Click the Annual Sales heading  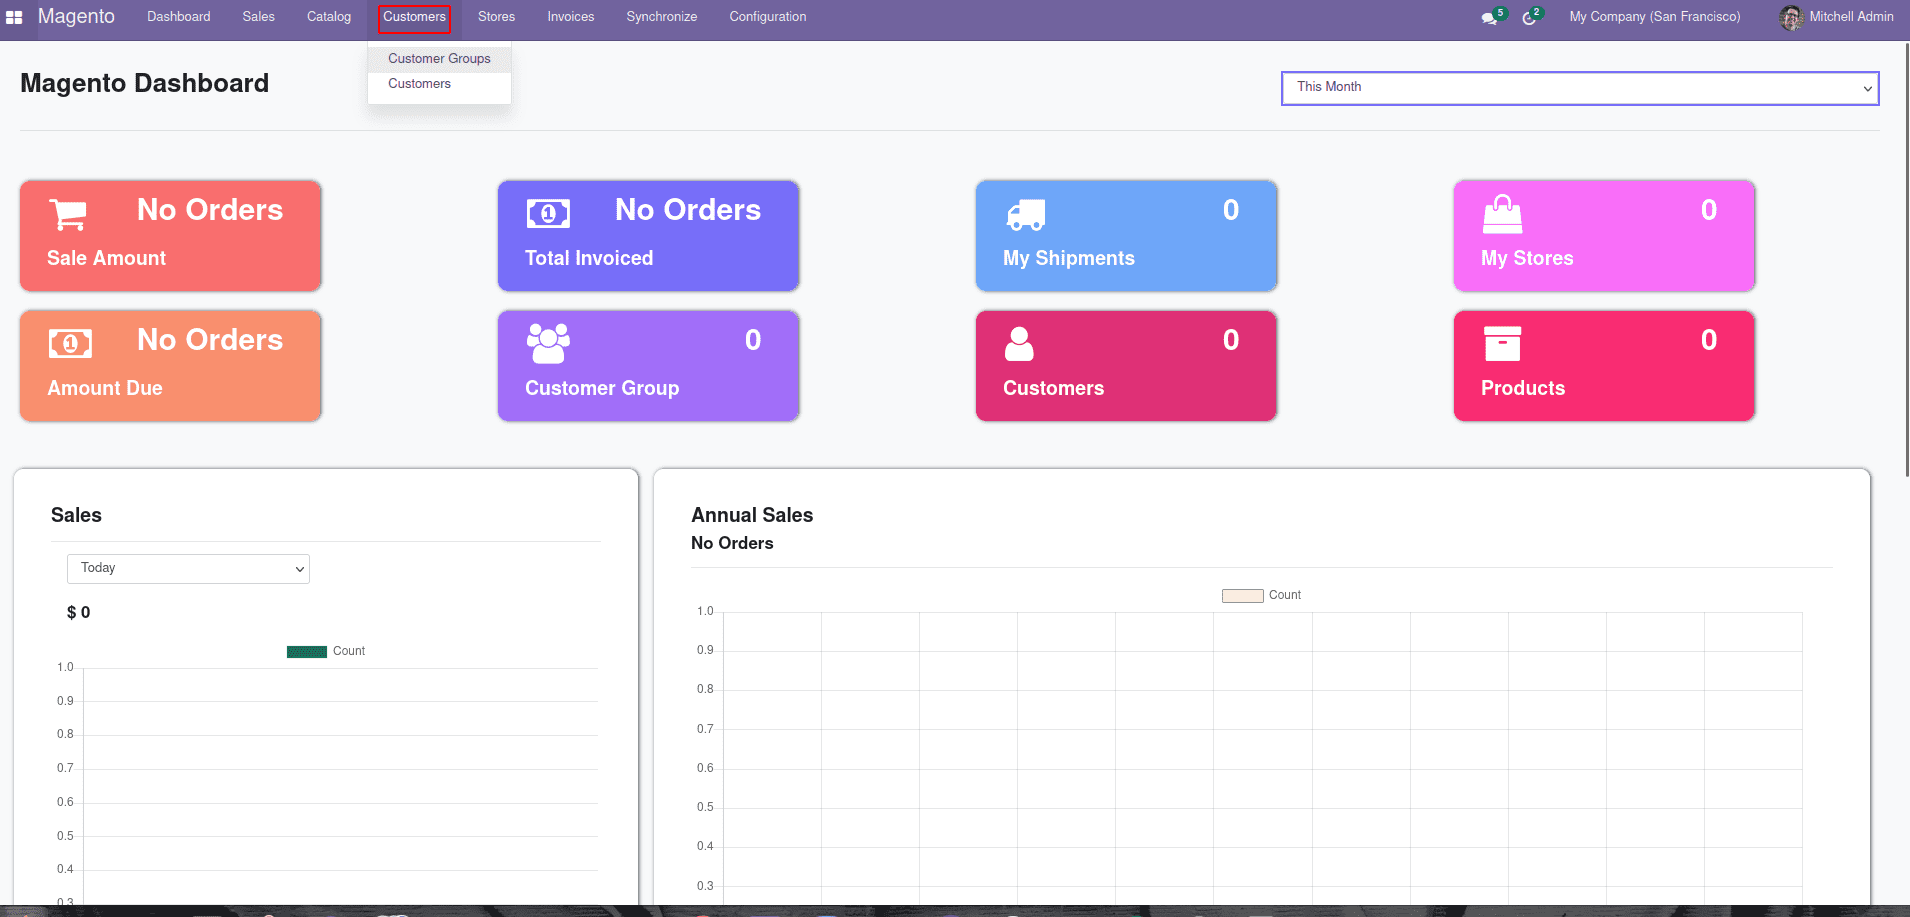[x=752, y=515]
